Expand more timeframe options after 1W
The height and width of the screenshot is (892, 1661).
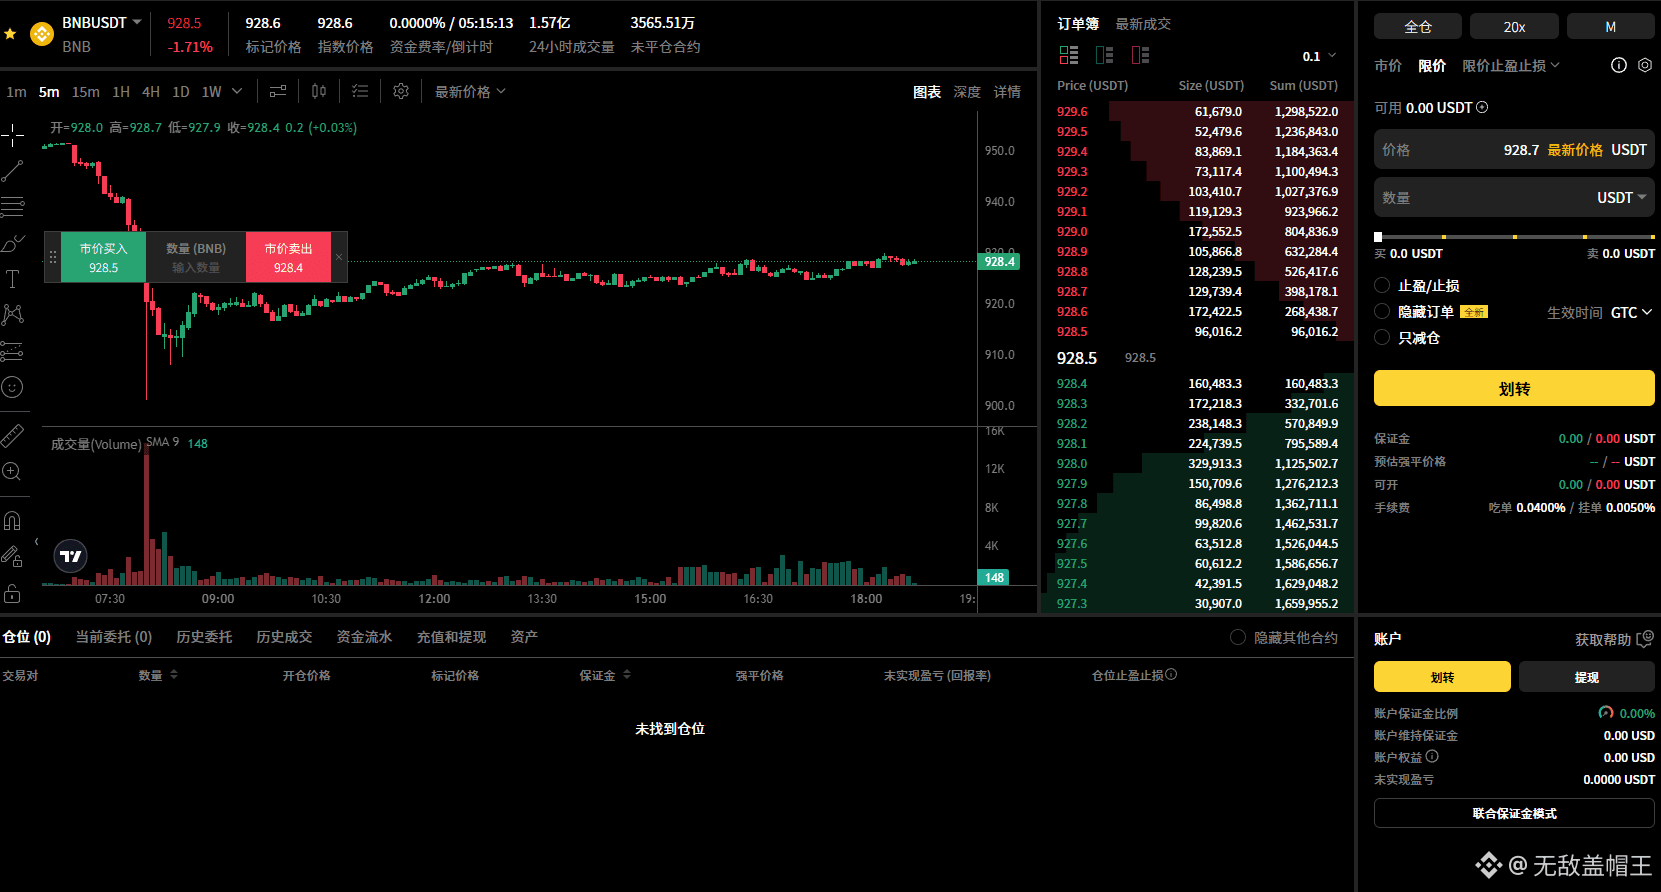[237, 91]
